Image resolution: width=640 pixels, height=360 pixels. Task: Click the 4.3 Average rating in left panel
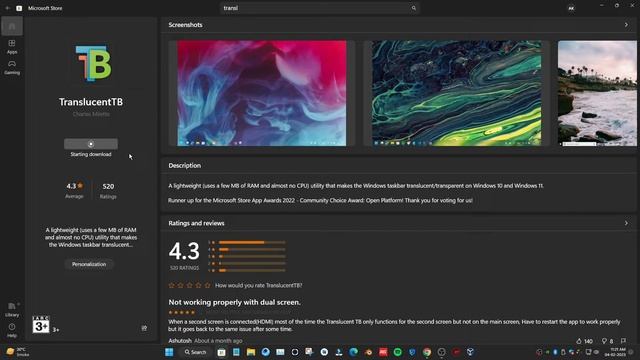click(74, 190)
